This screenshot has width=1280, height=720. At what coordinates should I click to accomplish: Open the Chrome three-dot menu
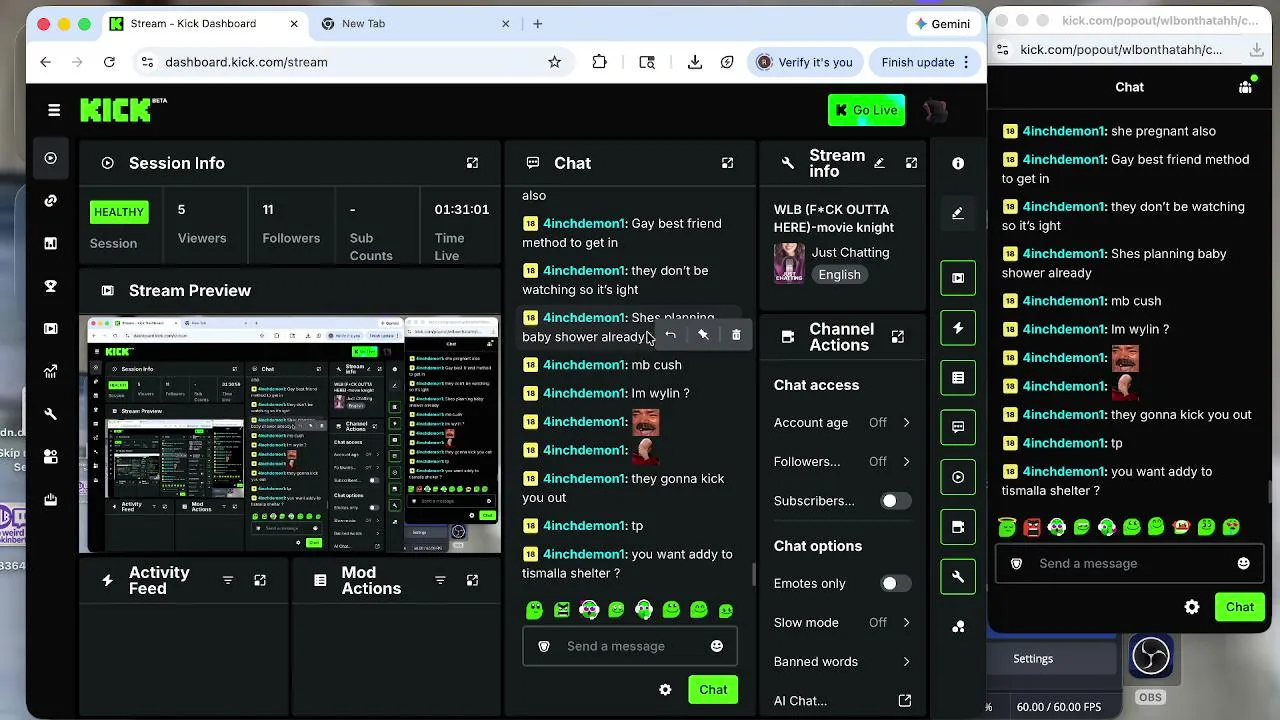click(966, 62)
